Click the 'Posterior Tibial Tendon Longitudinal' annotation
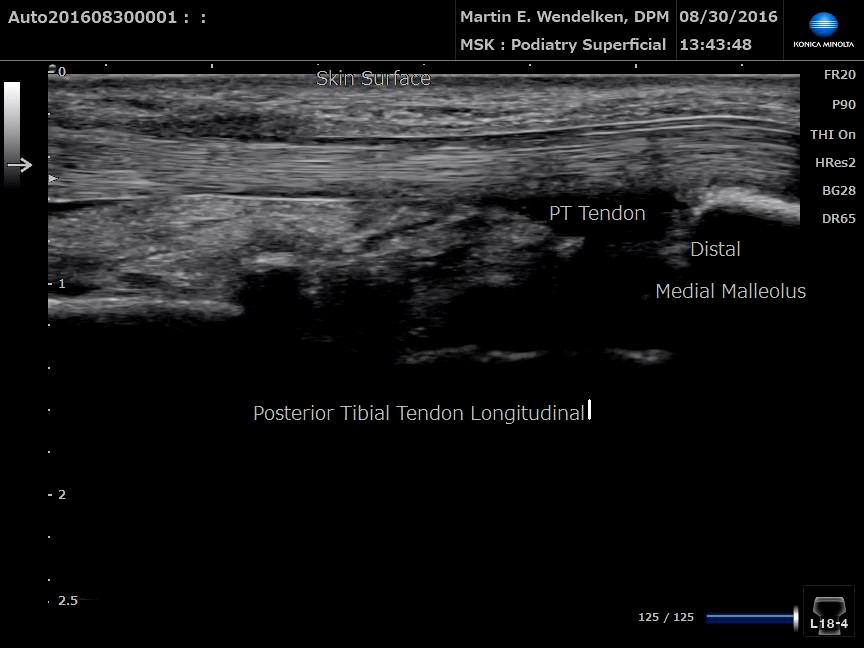The width and height of the screenshot is (864, 648). [x=418, y=413]
